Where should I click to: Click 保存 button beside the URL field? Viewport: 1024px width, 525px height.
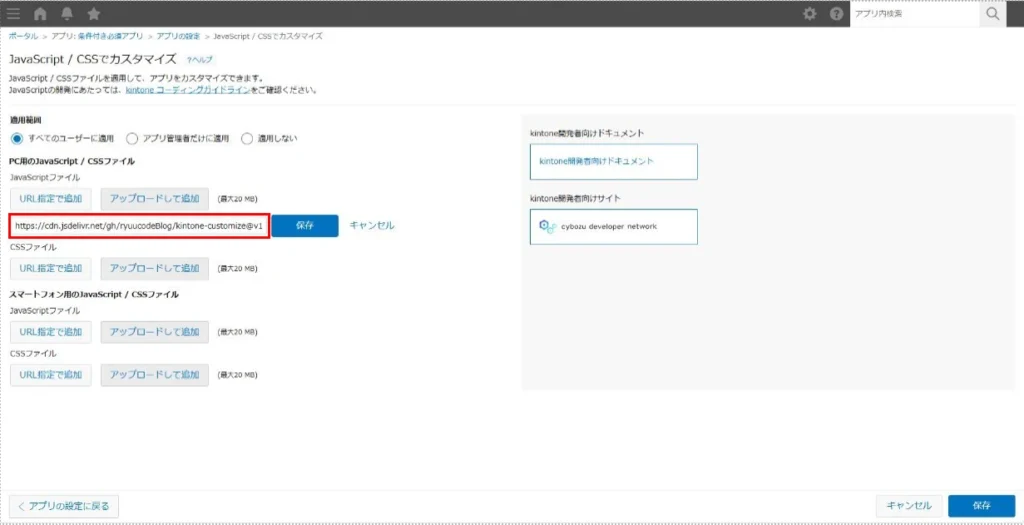[305, 225]
